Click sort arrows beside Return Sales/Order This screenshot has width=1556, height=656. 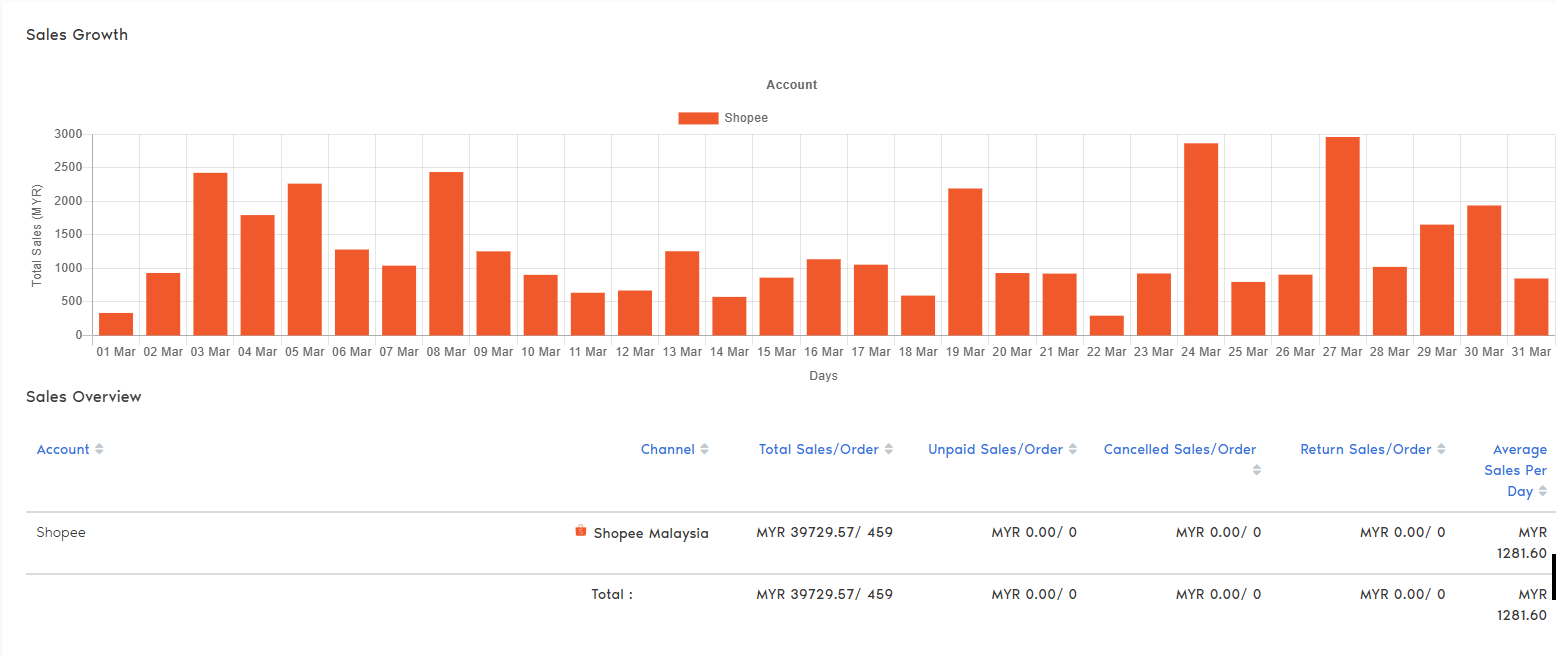[x=1441, y=450]
